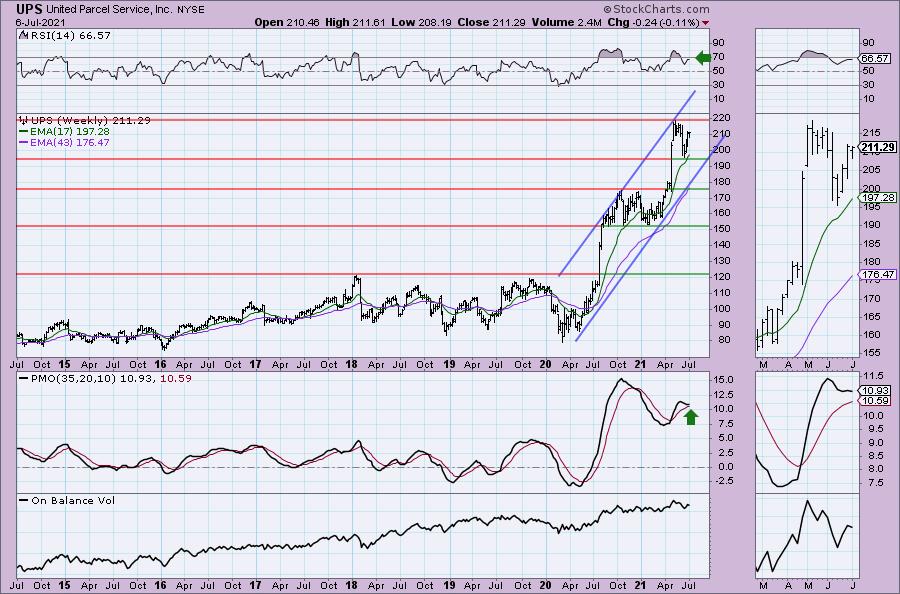Click the red down-triangle change indicator
Viewport: 900px width, 594px height.
[x=705, y=23]
